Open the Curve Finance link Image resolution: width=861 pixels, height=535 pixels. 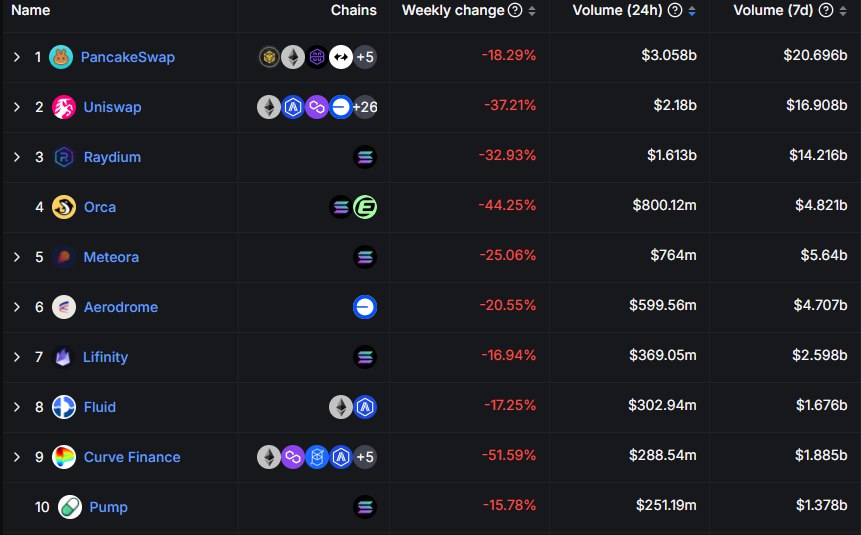click(132, 457)
